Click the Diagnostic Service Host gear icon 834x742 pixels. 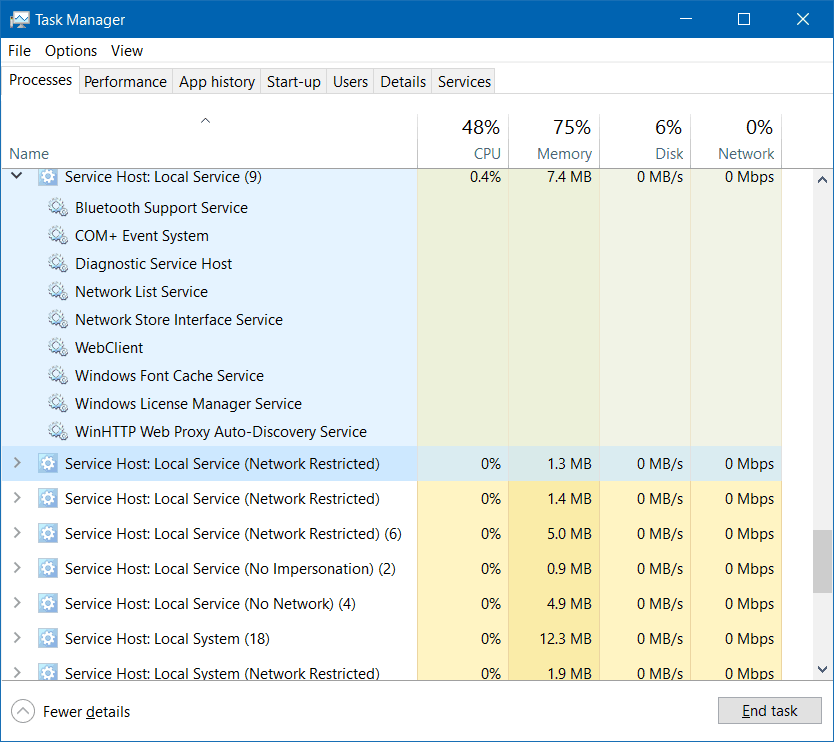(57, 264)
